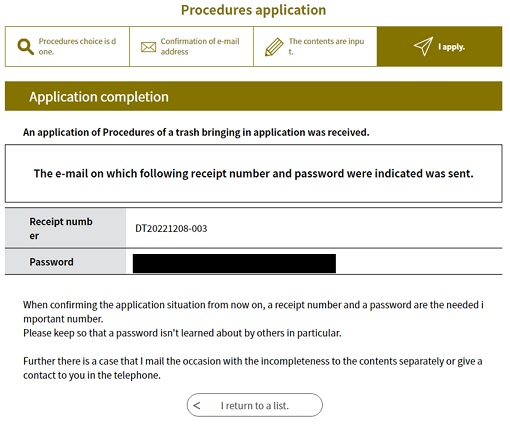The width and height of the screenshot is (510, 436).
Task: Click the blacked-out password value
Action: click(x=234, y=263)
